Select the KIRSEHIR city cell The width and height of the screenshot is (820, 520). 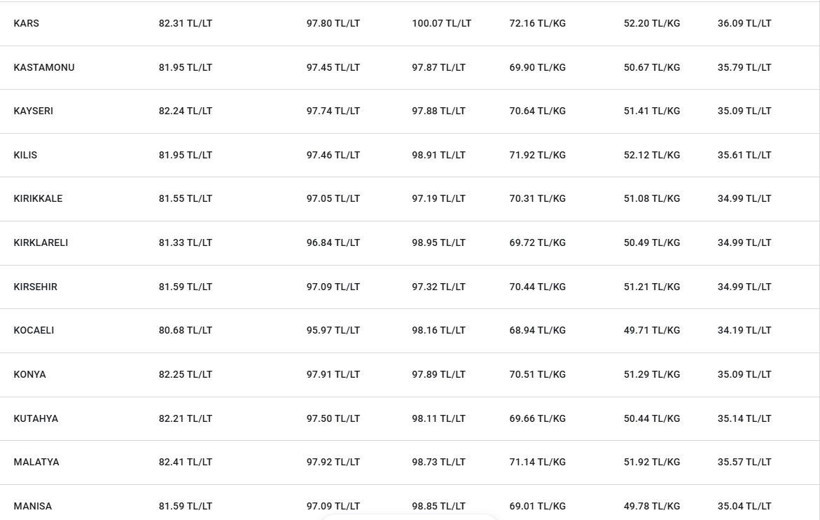[x=36, y=287]
